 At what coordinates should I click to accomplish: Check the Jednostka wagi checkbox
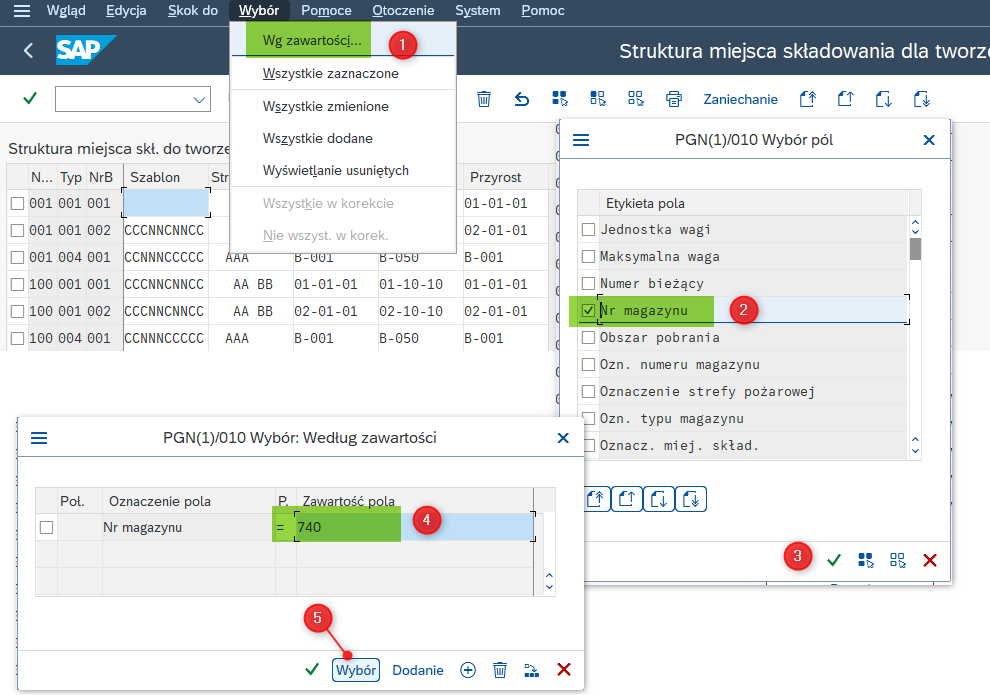coord(588,230)
